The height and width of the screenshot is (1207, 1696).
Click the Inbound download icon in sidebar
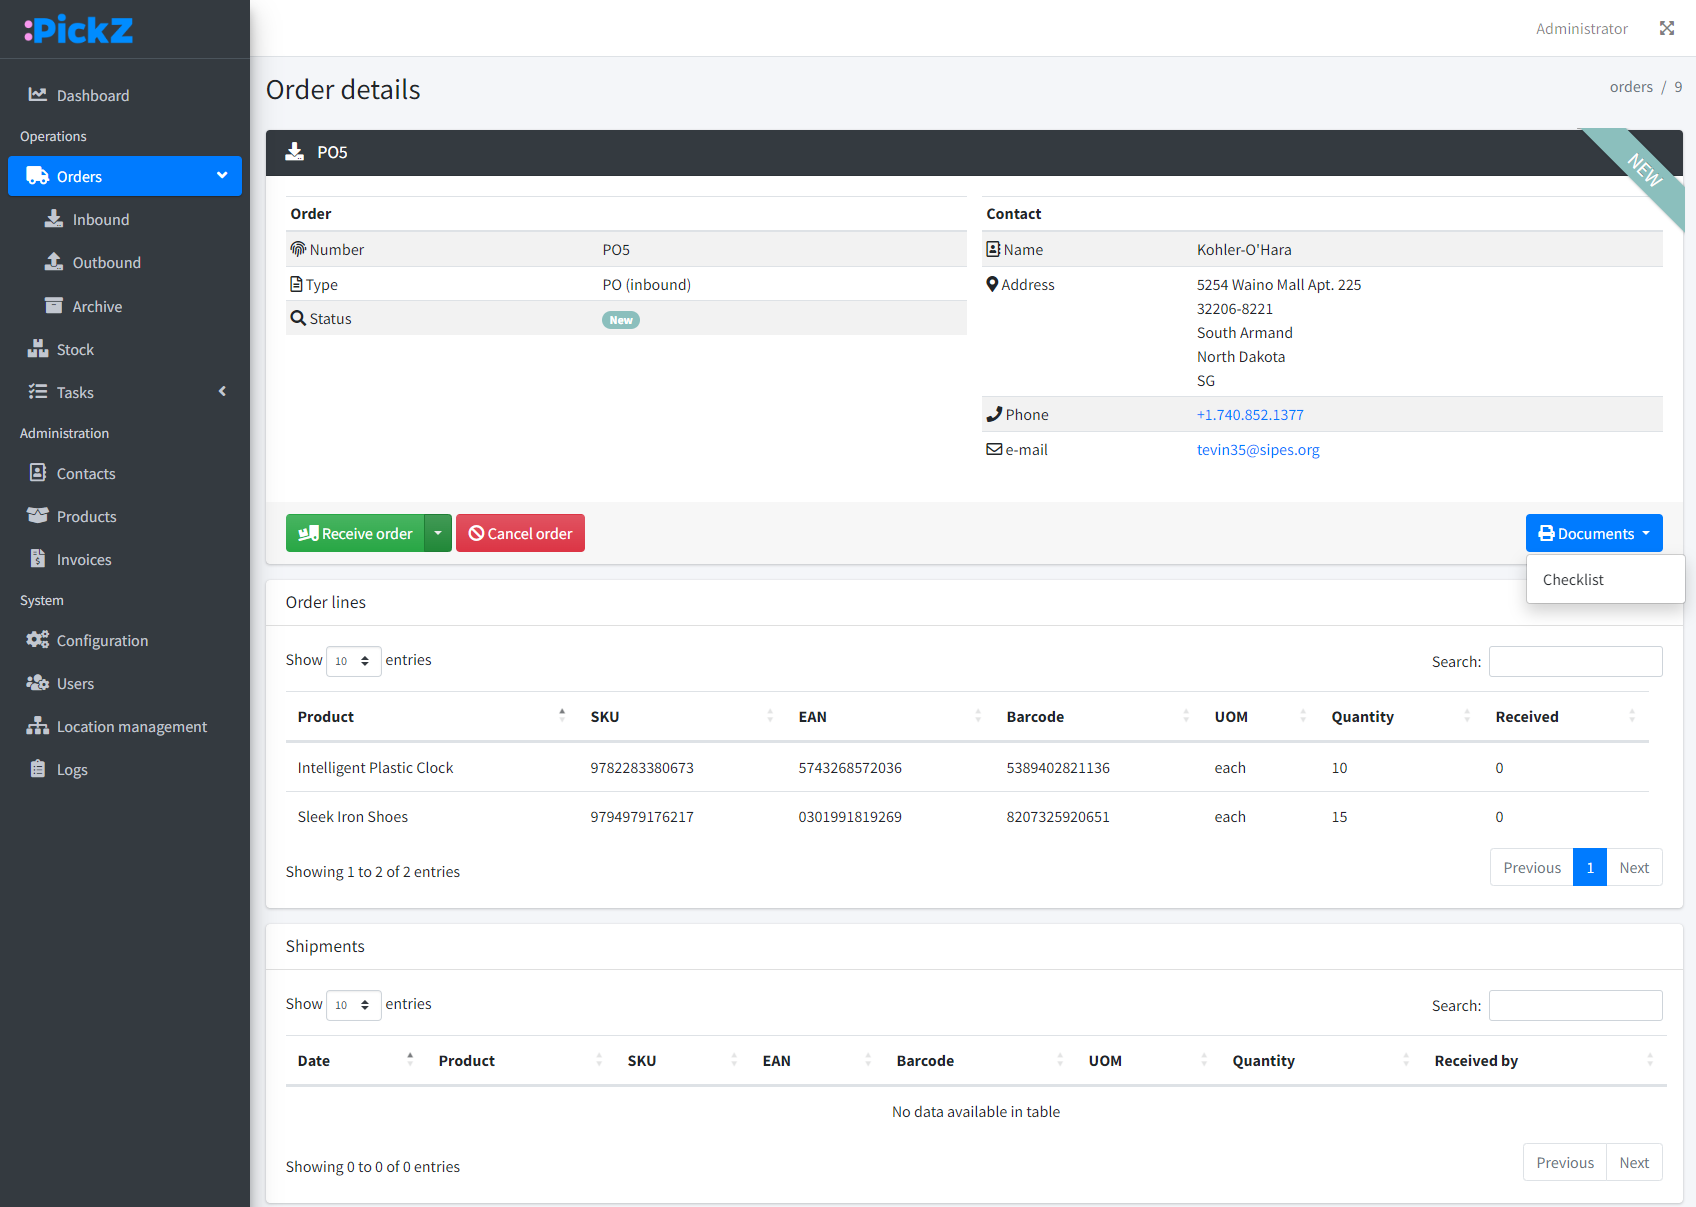click(54, 219)
